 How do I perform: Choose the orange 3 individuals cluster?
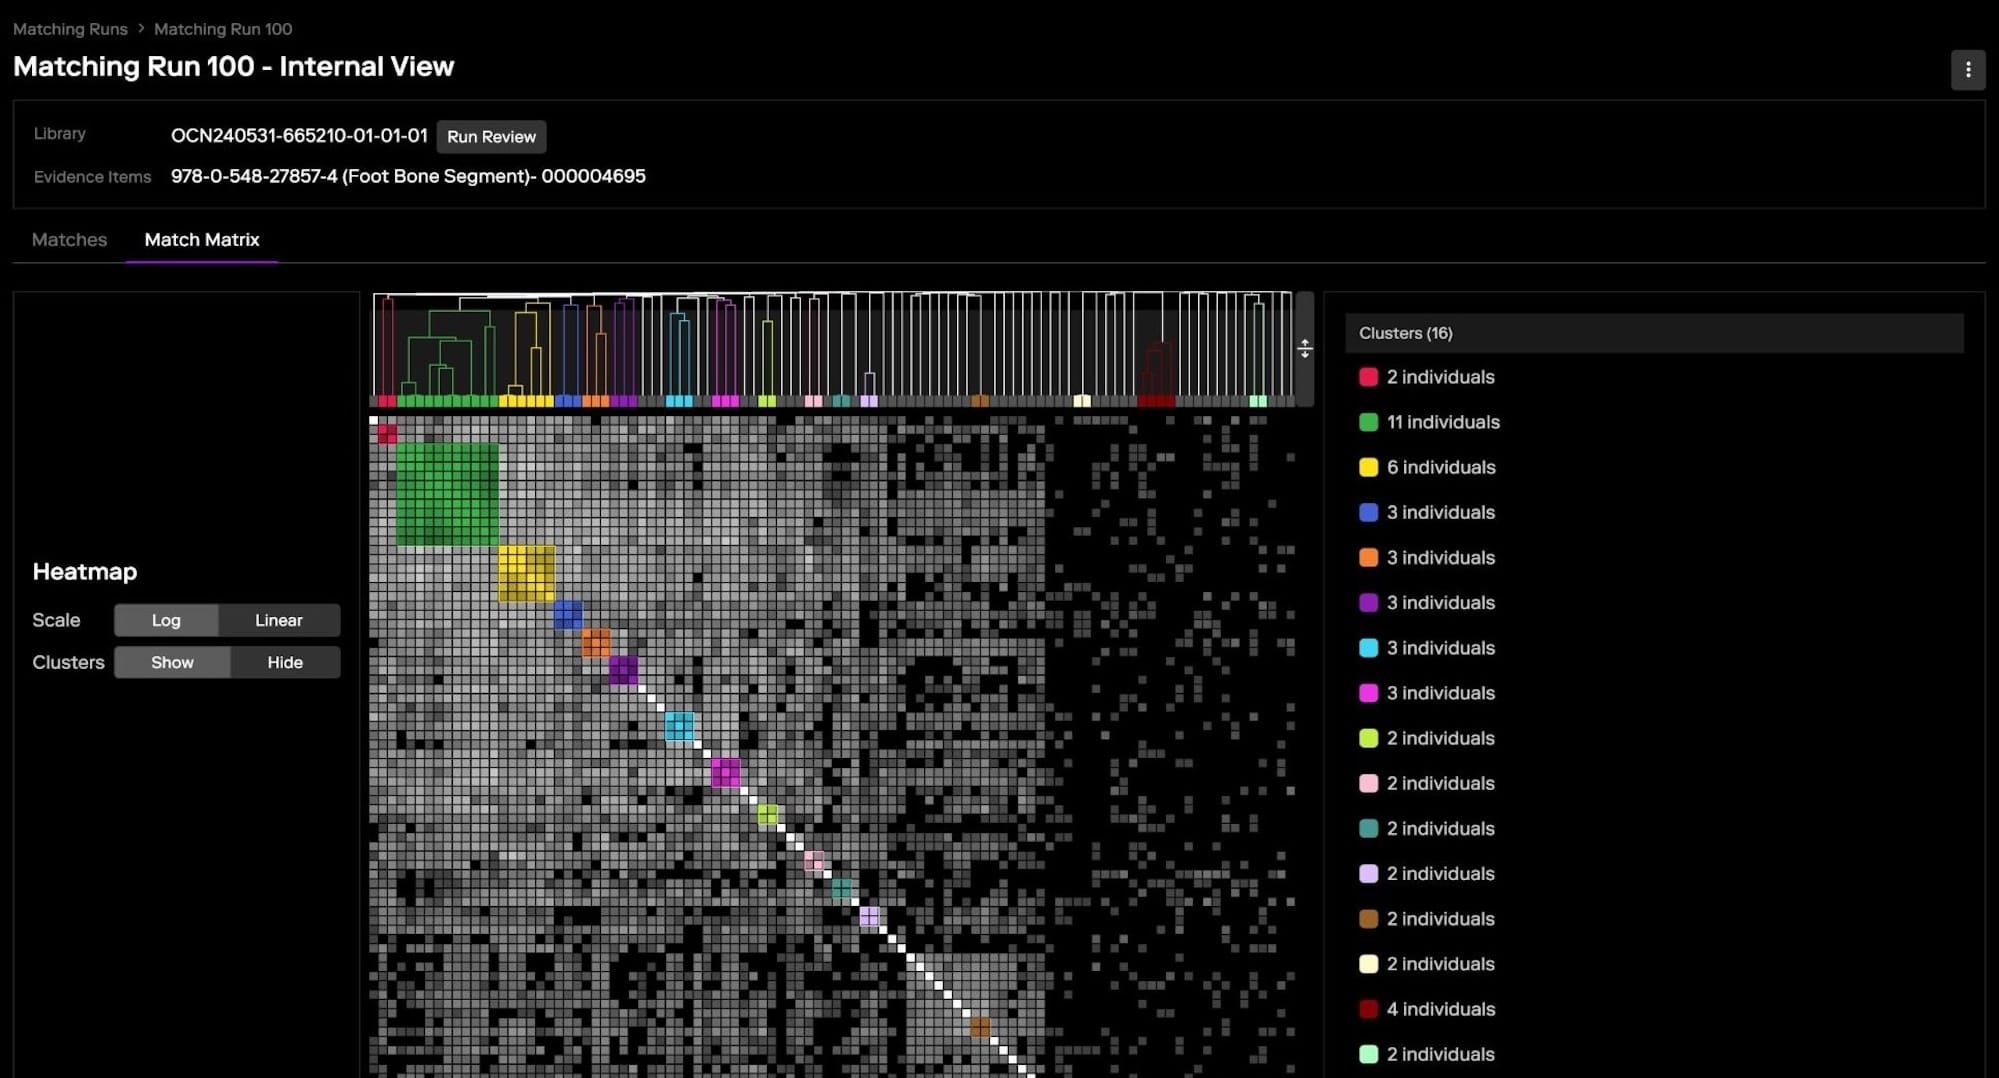tap(1440, 557)
